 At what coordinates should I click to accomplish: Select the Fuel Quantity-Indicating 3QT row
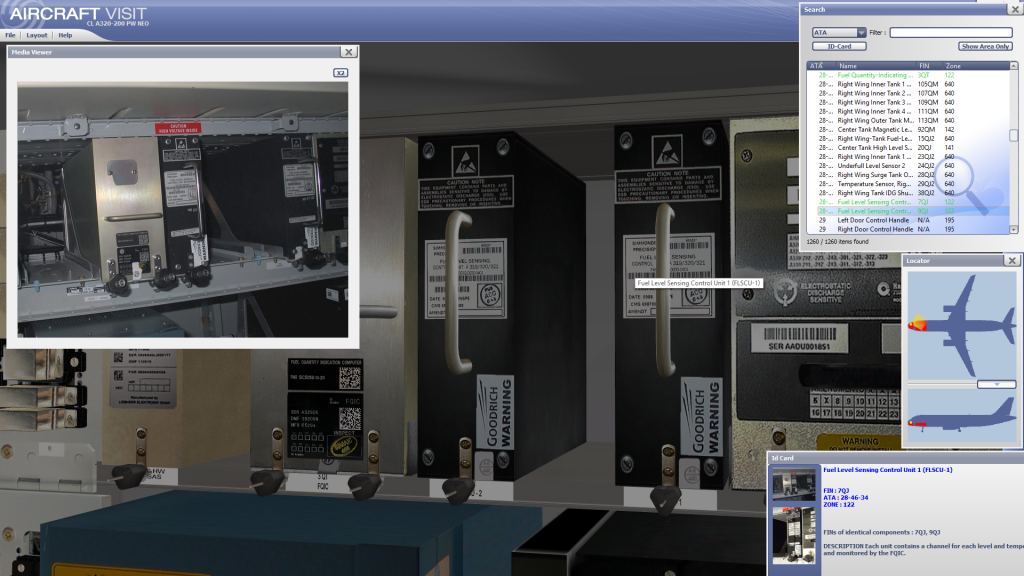pyautogui.click(x=908, y=75)
